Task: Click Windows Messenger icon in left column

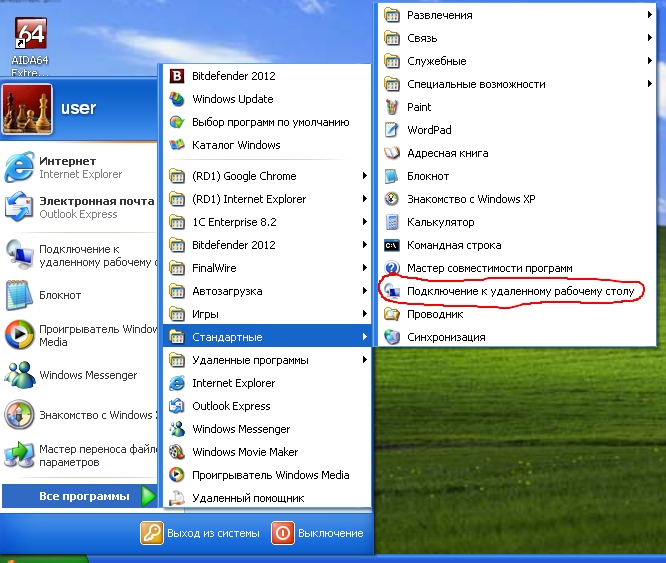Action: tap(19, 375)
